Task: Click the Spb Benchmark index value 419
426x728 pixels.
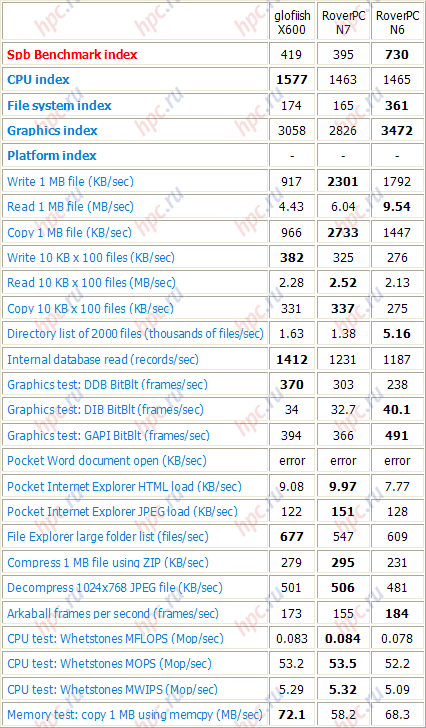Action: 291,55
